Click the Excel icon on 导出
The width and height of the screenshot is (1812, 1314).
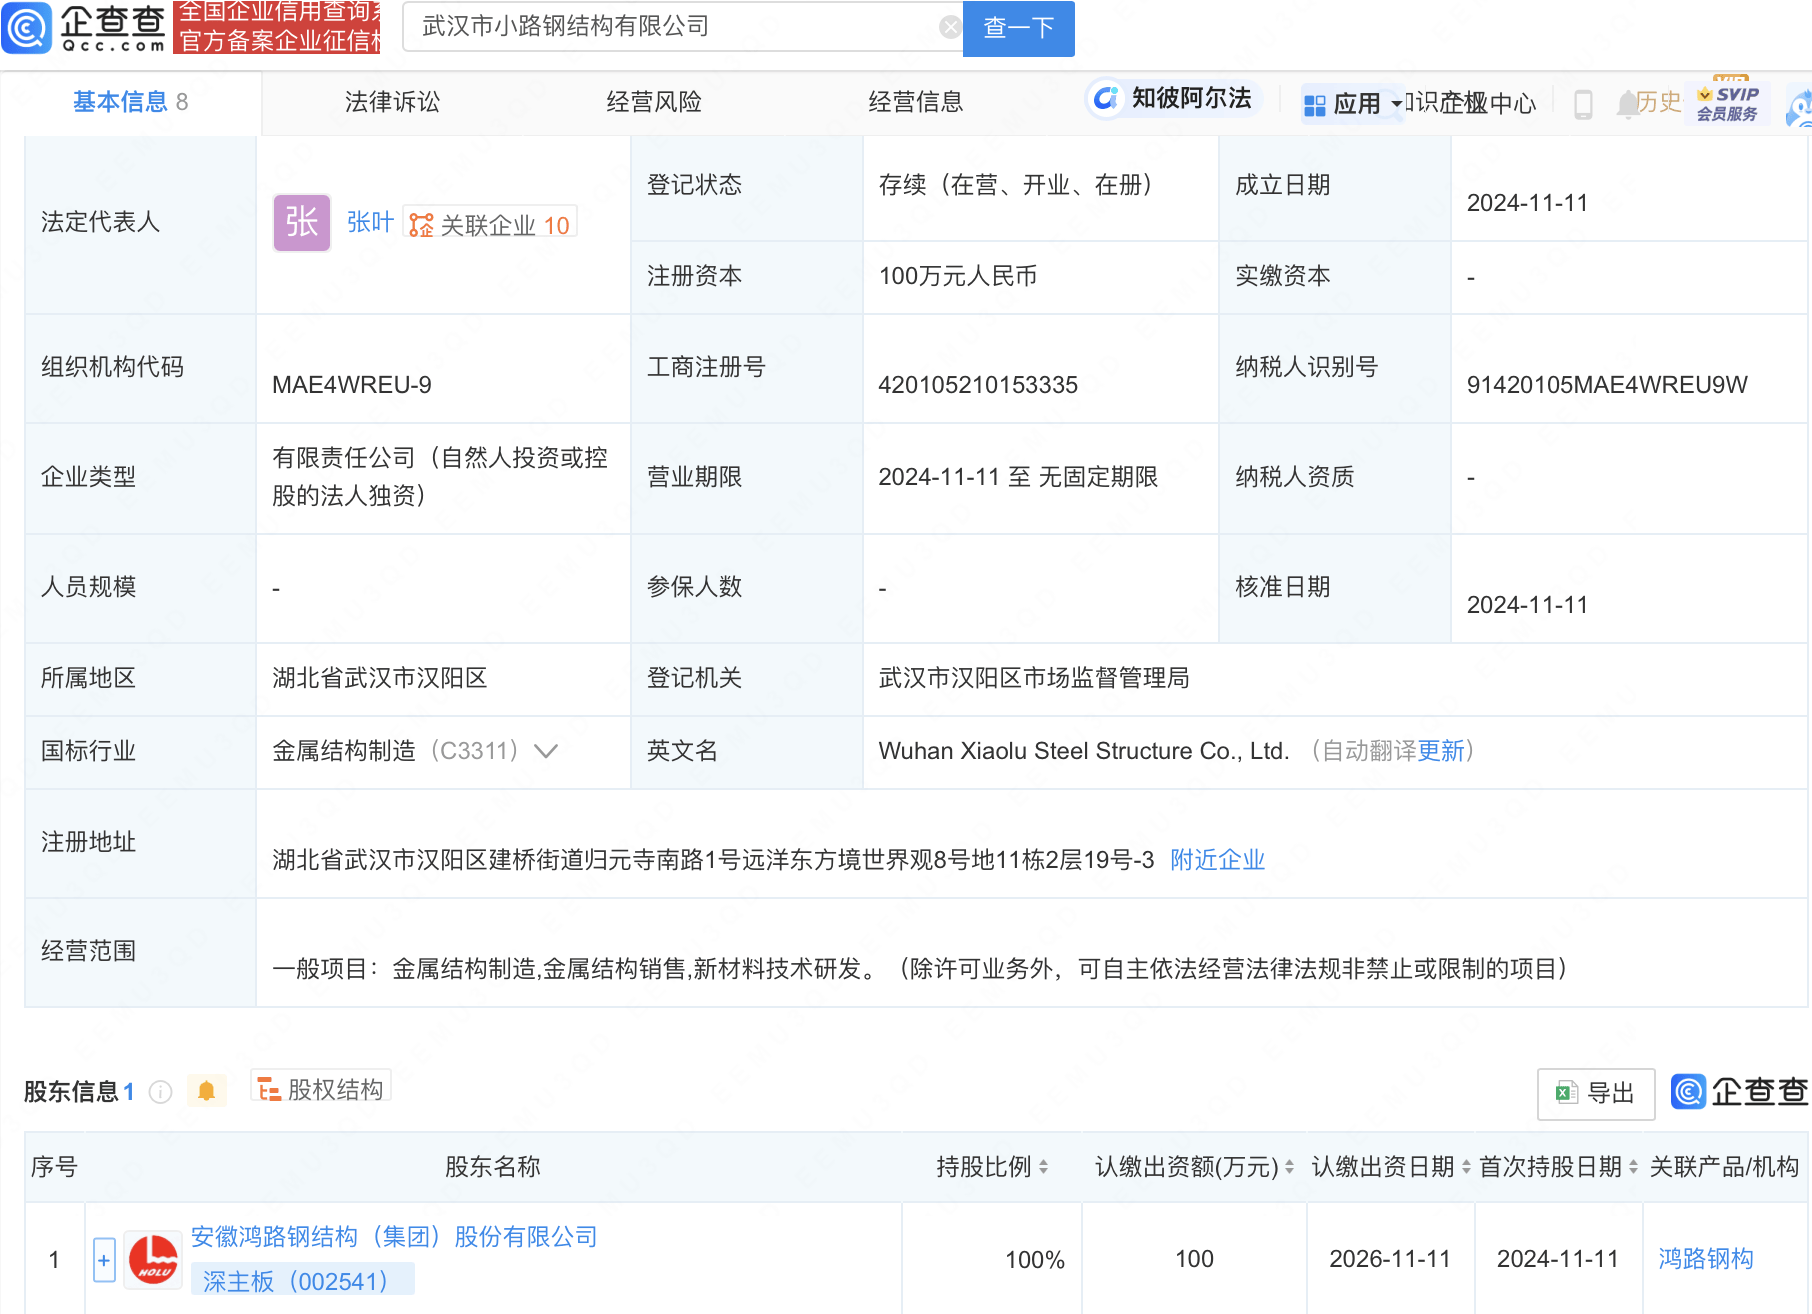[1566, 1093]
